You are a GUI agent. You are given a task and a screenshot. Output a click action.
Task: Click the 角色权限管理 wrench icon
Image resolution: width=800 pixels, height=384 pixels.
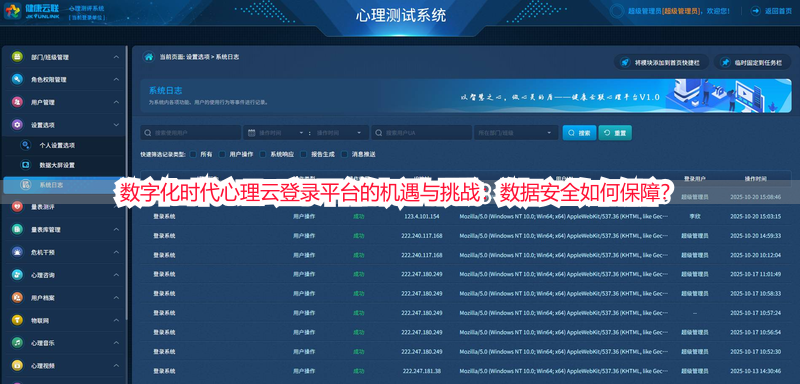click(17, 79)
